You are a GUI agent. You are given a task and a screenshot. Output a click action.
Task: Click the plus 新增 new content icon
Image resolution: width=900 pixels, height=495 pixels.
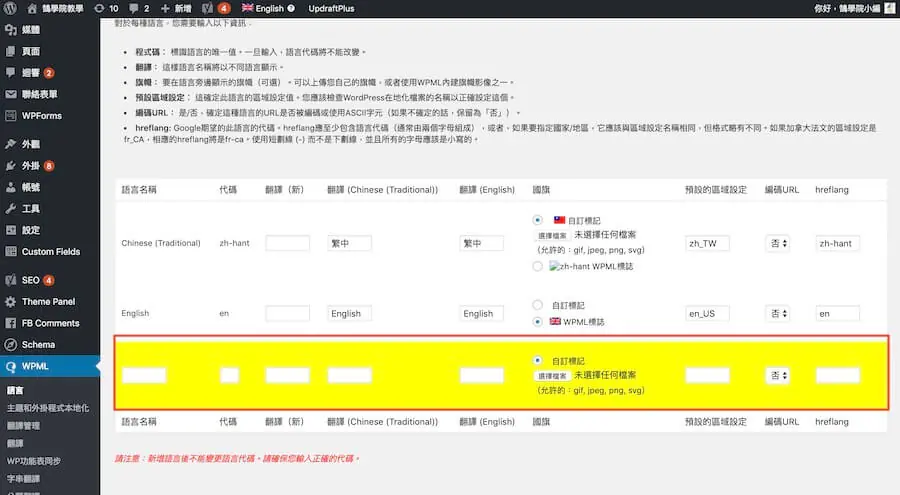pos(165,8)
